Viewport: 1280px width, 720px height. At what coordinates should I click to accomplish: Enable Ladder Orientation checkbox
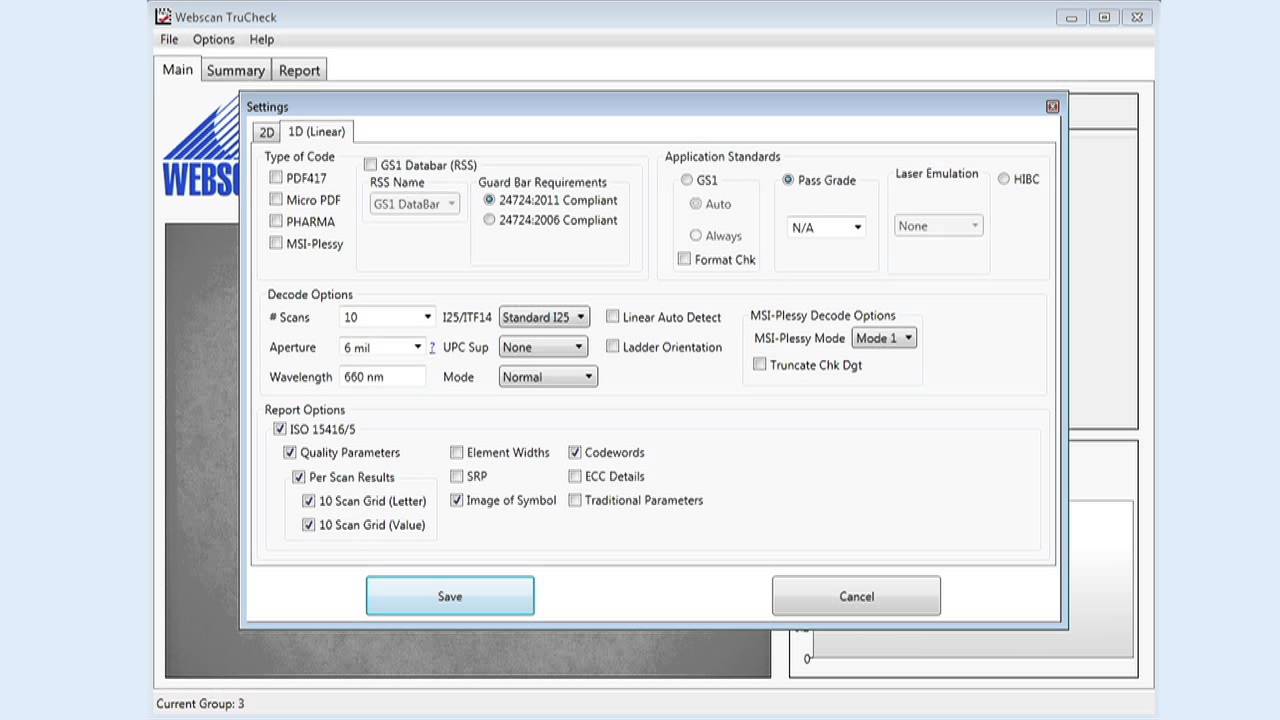click(612, 347)
